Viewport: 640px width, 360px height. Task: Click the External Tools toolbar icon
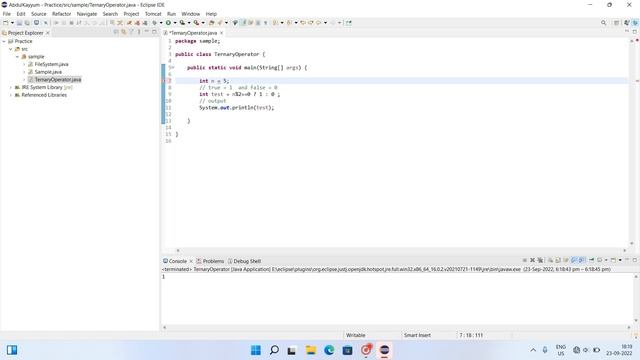pyautogui.click(x=196, y=23)
